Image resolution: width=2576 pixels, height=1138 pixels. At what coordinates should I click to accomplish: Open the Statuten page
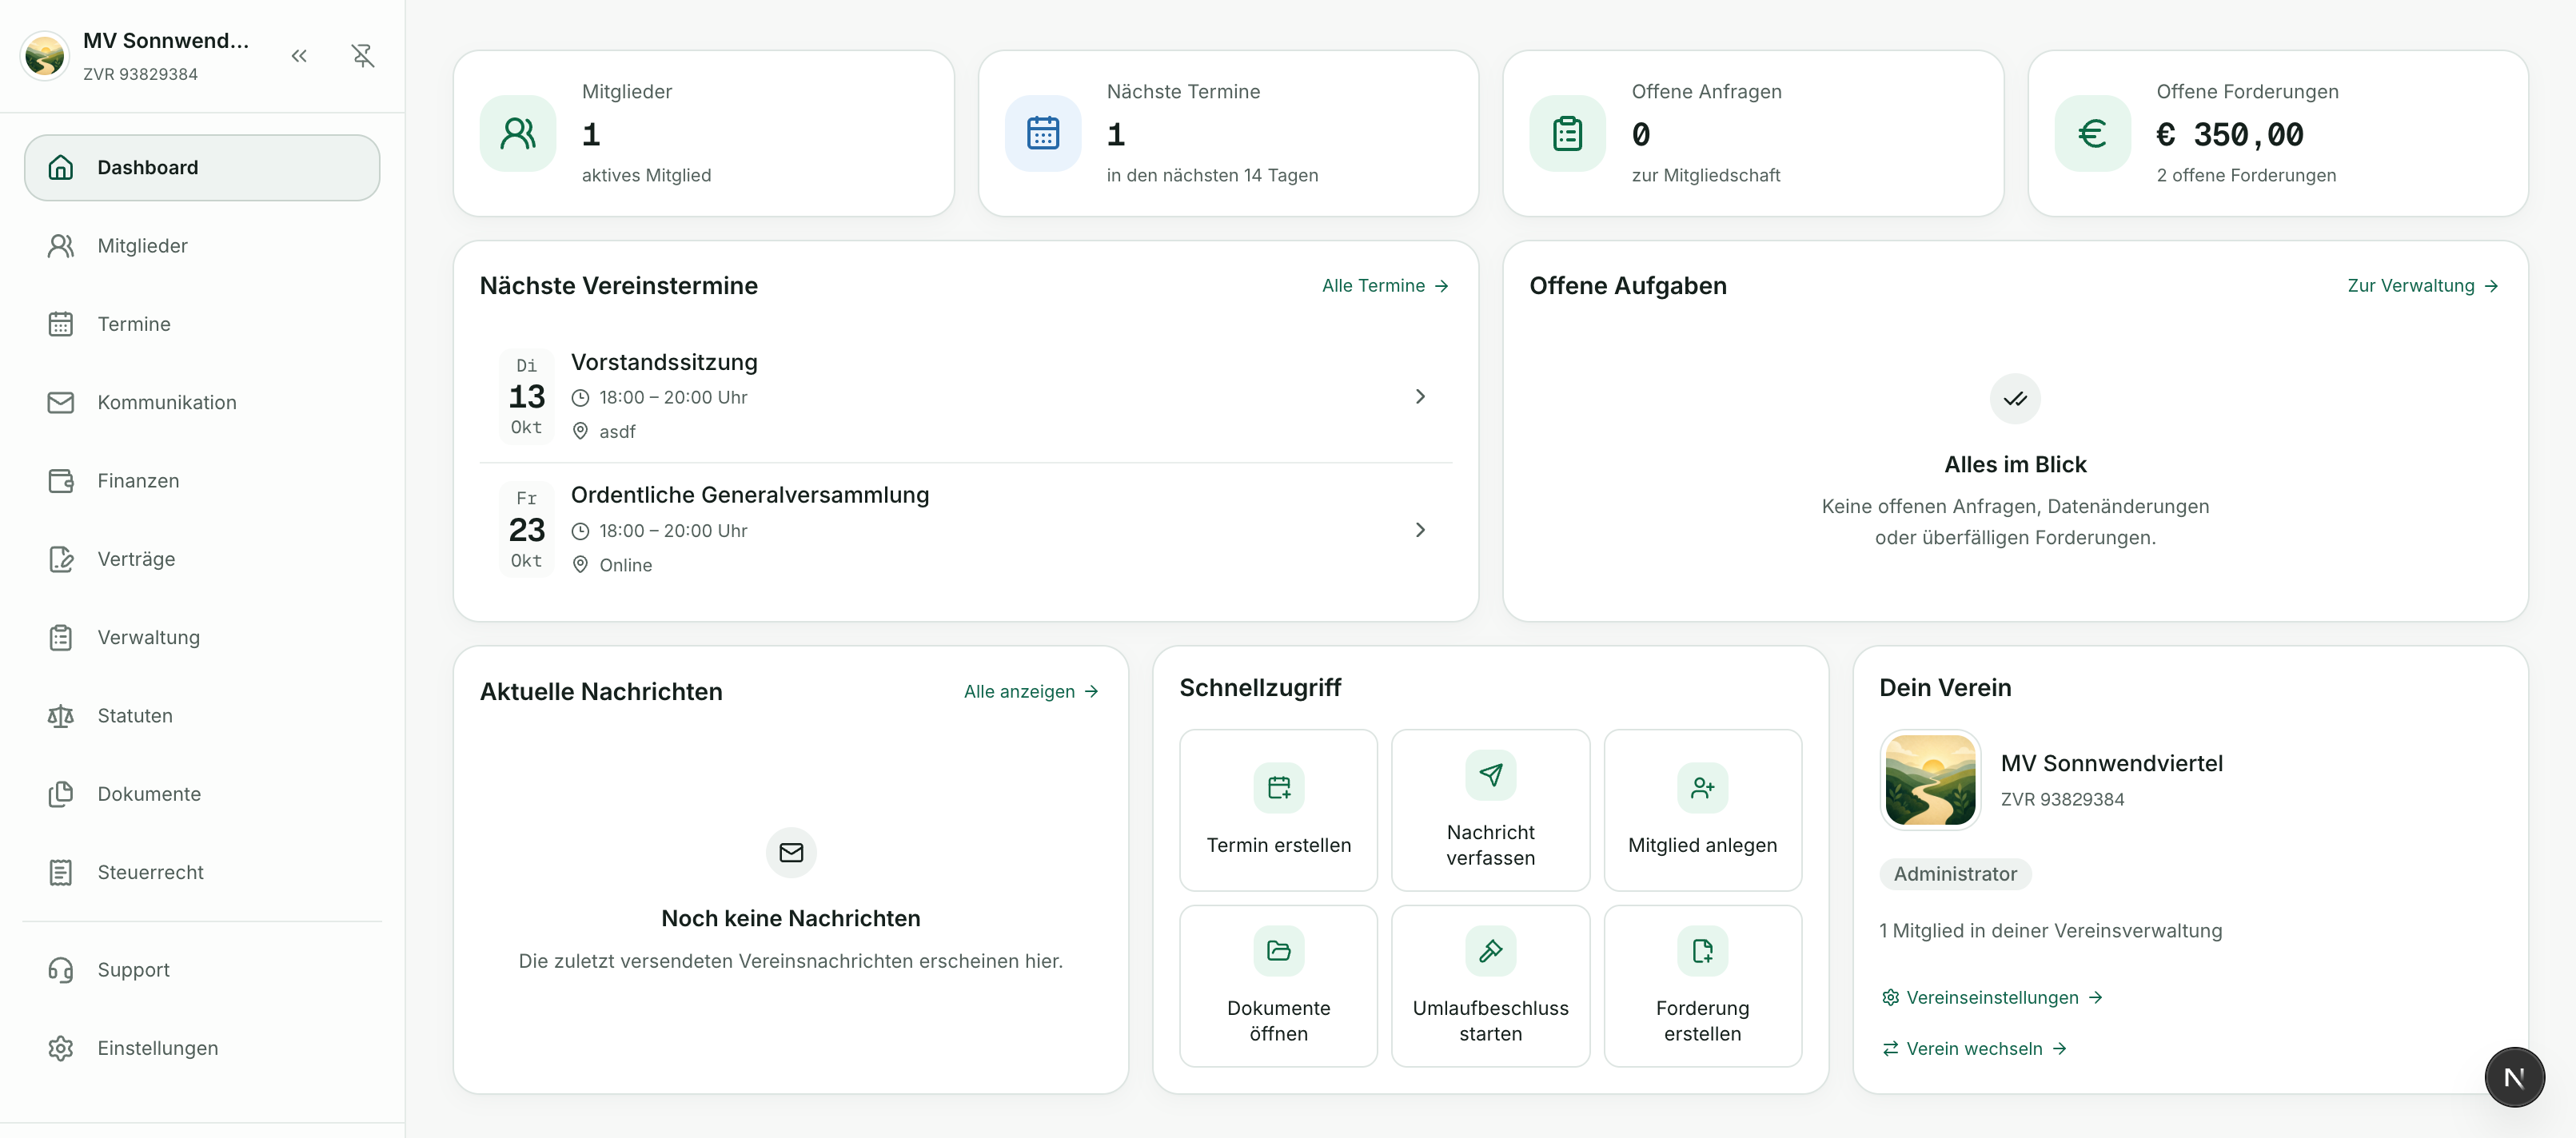[202, 716]
